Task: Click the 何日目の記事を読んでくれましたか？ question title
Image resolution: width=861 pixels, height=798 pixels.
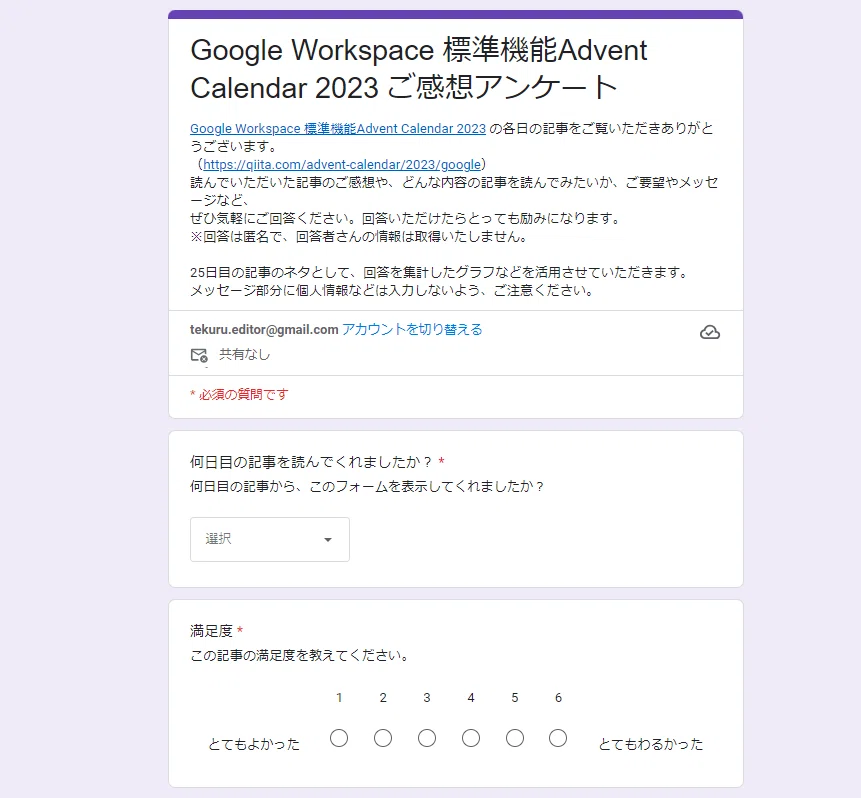Action: tap(311, 462)
